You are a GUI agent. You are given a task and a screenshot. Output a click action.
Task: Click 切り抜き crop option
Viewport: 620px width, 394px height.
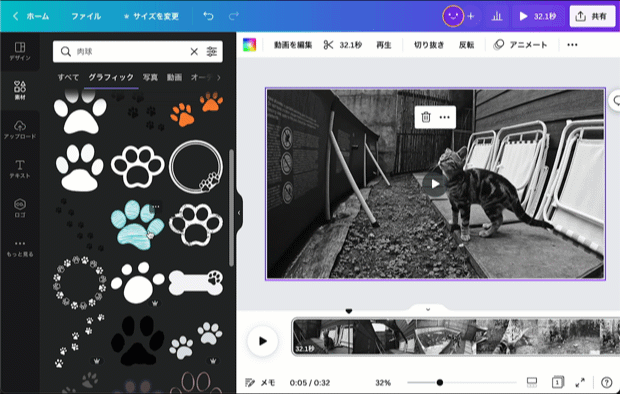click(429, 45)
